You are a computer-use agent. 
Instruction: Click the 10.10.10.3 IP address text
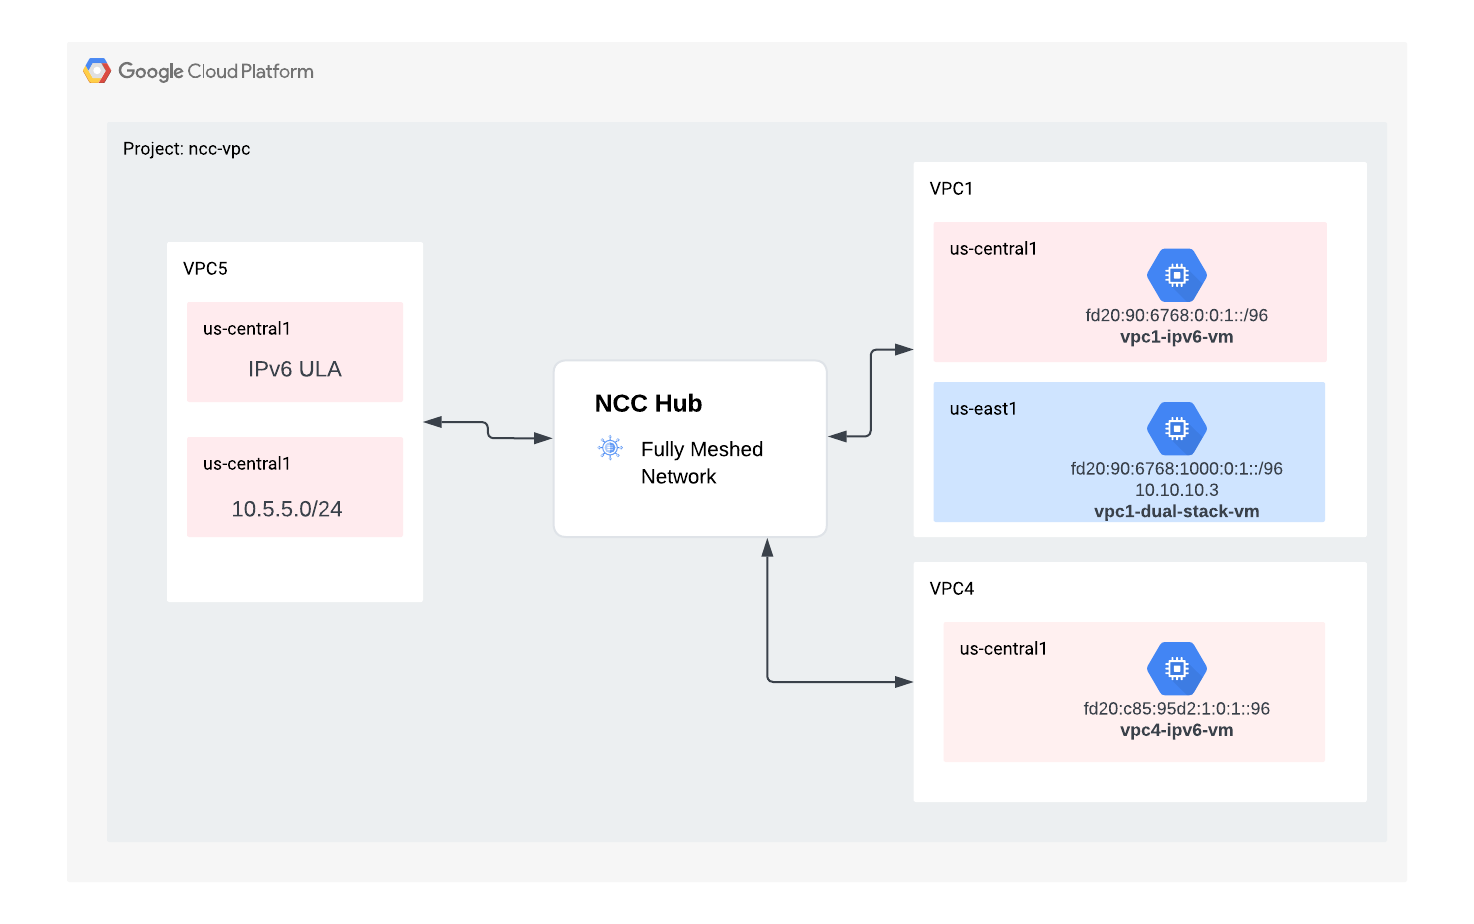[1176, 490]
